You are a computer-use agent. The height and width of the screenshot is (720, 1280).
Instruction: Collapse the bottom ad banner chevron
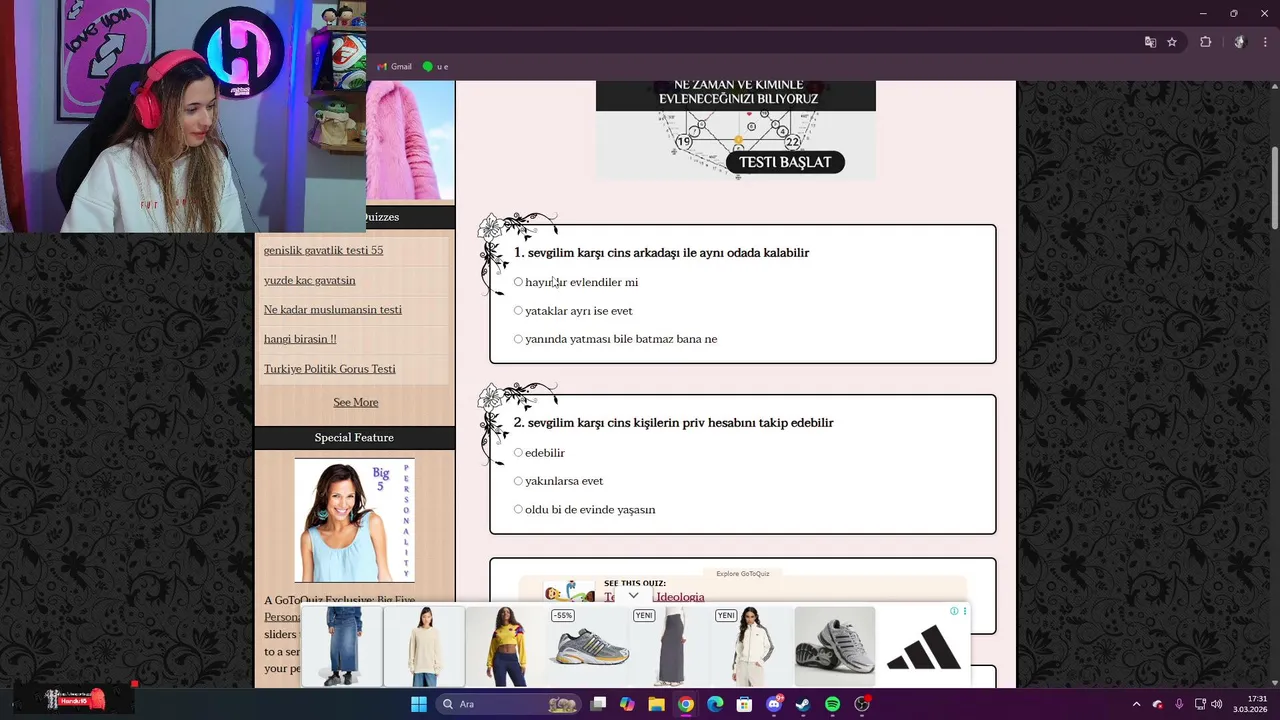(x=633, y=595)
